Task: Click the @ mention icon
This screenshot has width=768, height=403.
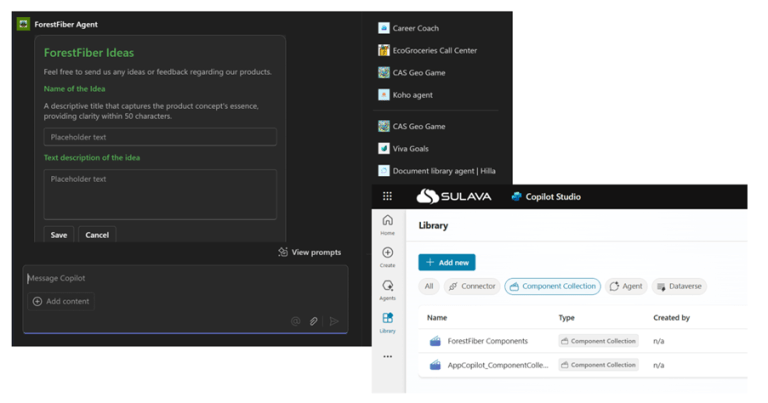Action: (295, 321)
